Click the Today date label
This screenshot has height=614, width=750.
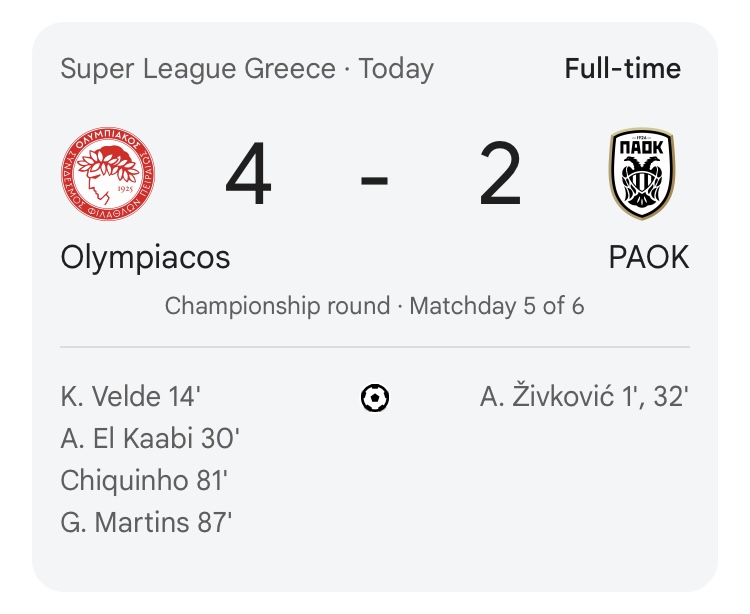click(396, 69)
